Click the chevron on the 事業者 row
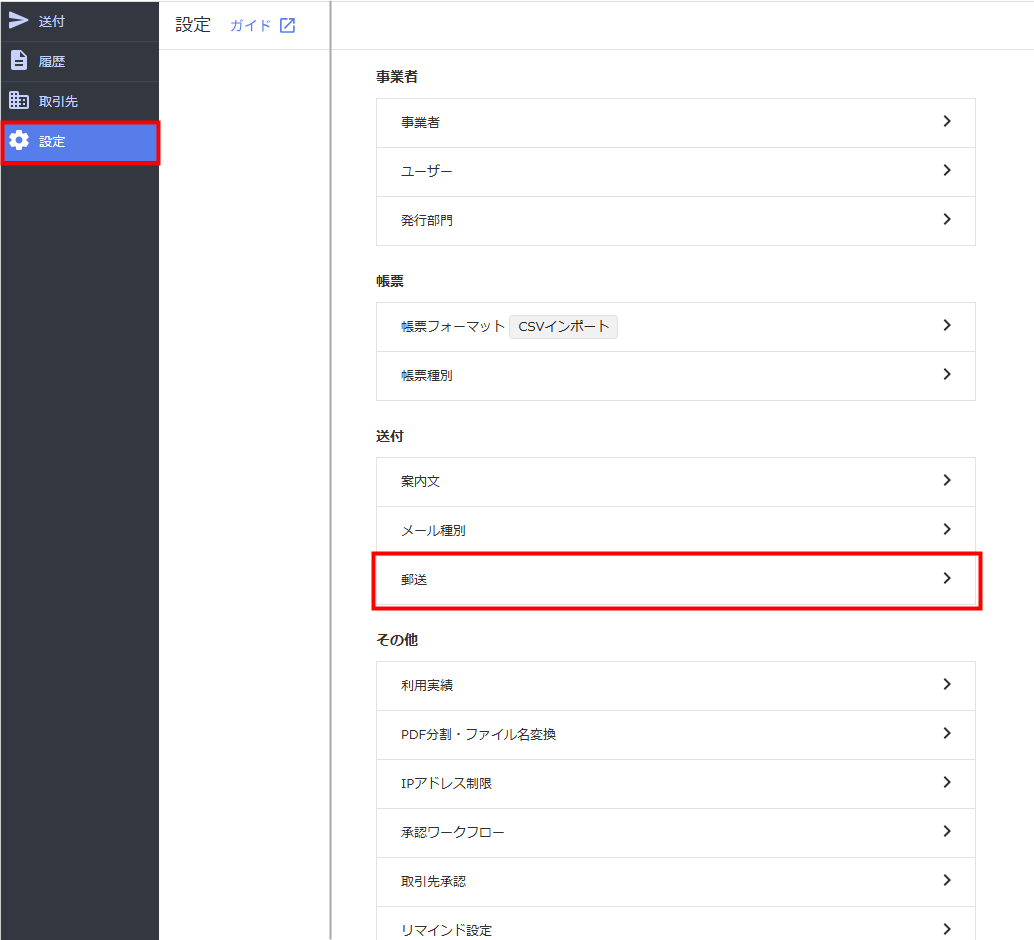The width and height of the screenshot is (1034, 940). pyautogui.click(x=947, y=121)
